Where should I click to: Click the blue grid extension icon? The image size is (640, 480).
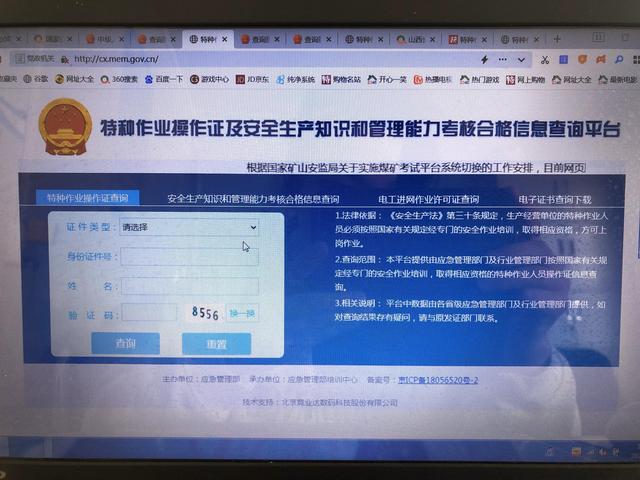pyautogui.click(x=564, y=60)
